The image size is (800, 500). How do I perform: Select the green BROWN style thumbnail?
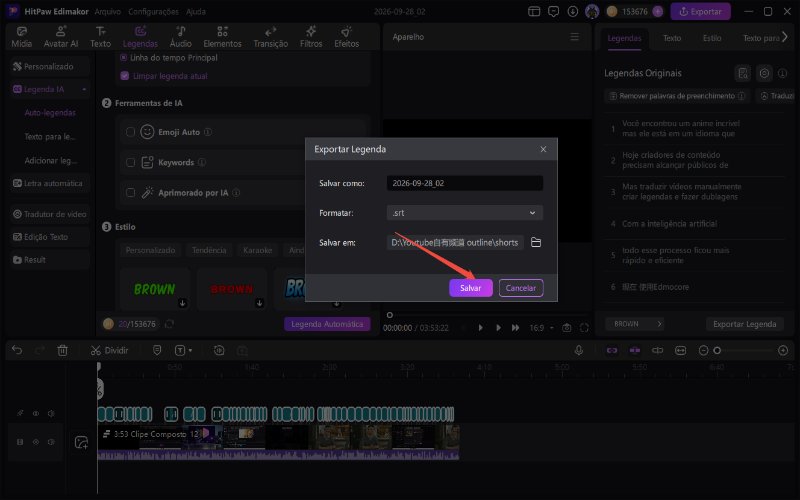point(155,289)
